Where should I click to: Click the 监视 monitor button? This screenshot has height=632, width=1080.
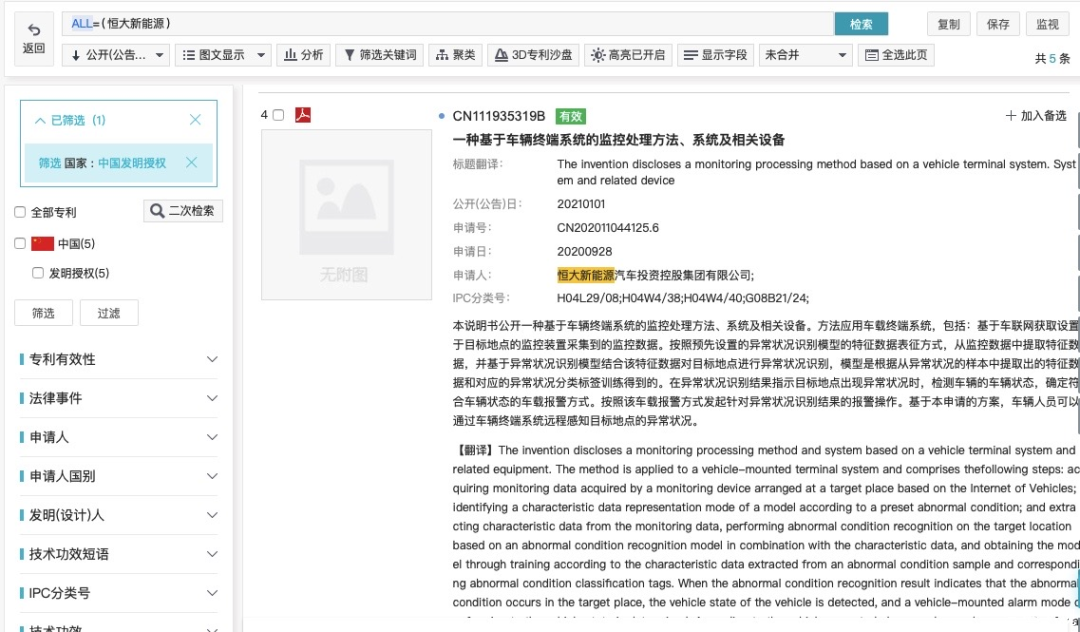click(1048, 24)
